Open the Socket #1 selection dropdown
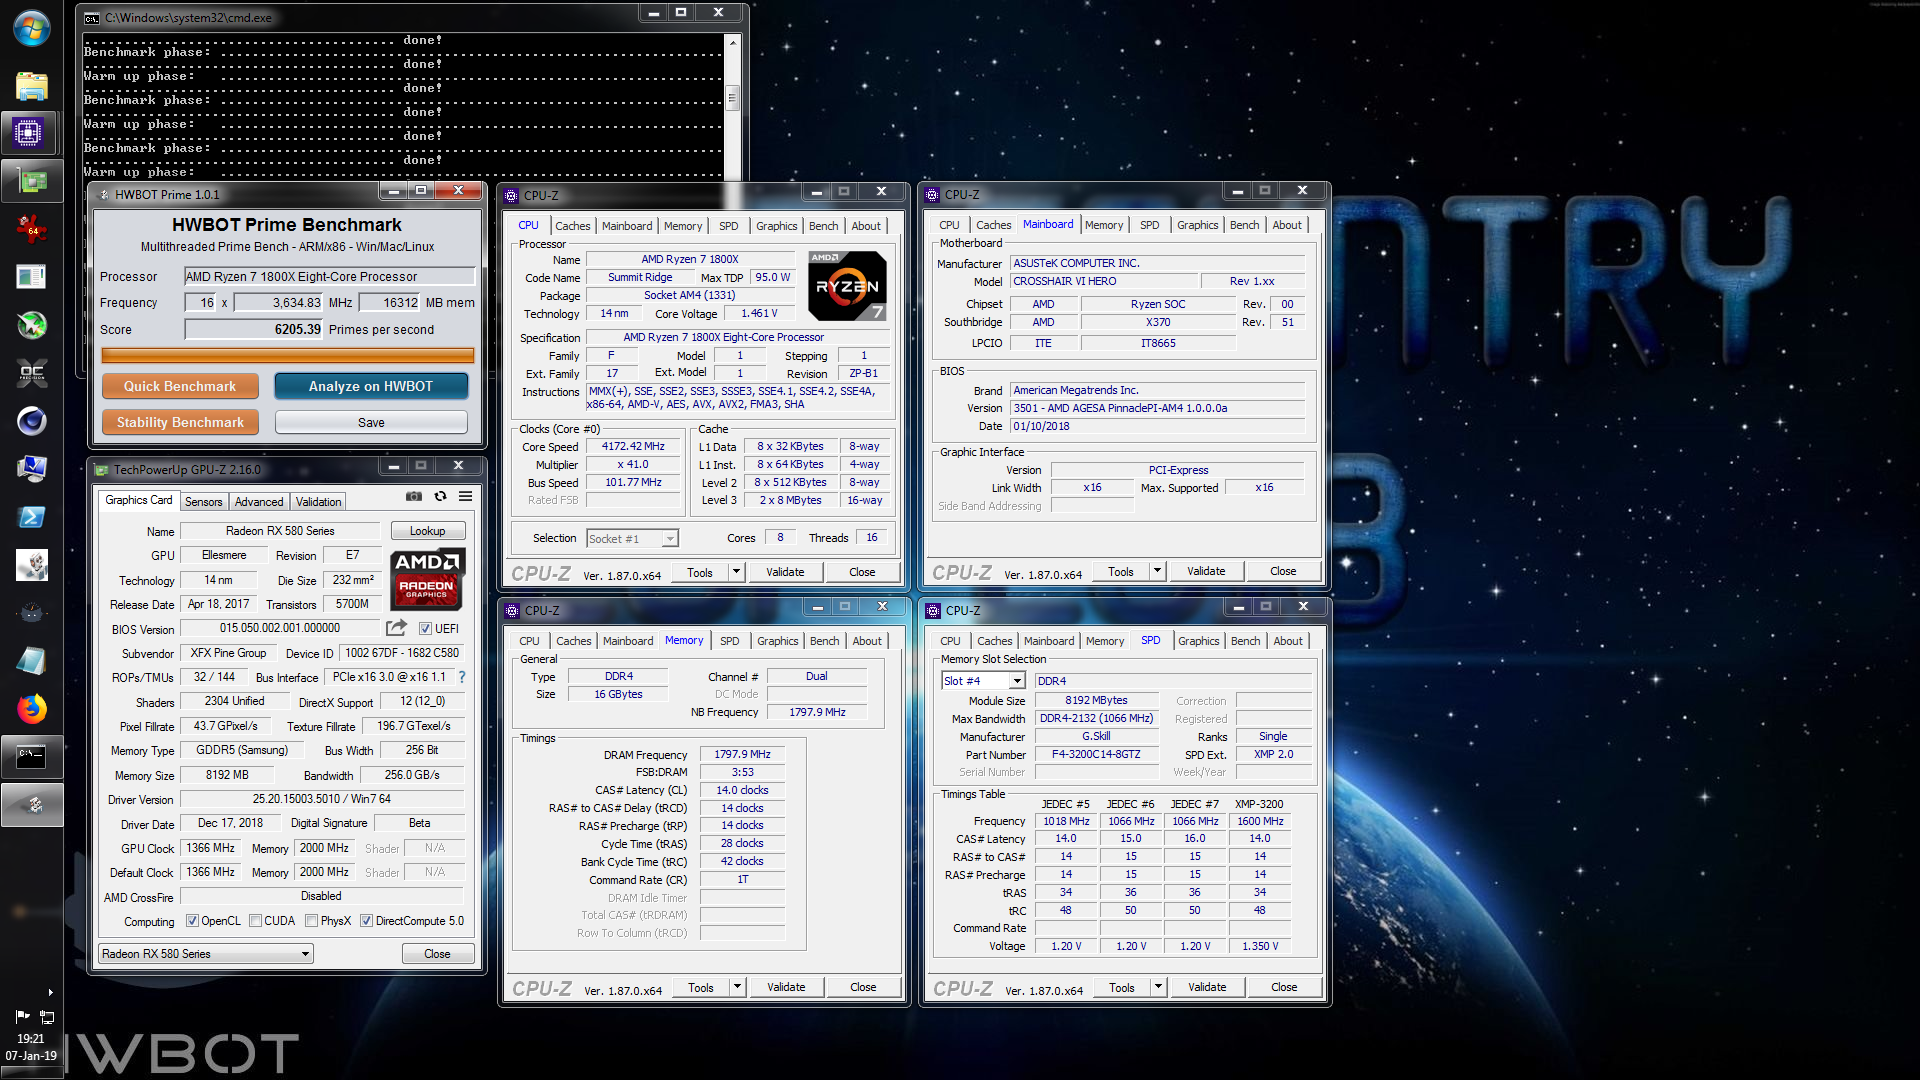Image resolution: width=1920 pixels, height=1080 pixels. coord(632,539)
